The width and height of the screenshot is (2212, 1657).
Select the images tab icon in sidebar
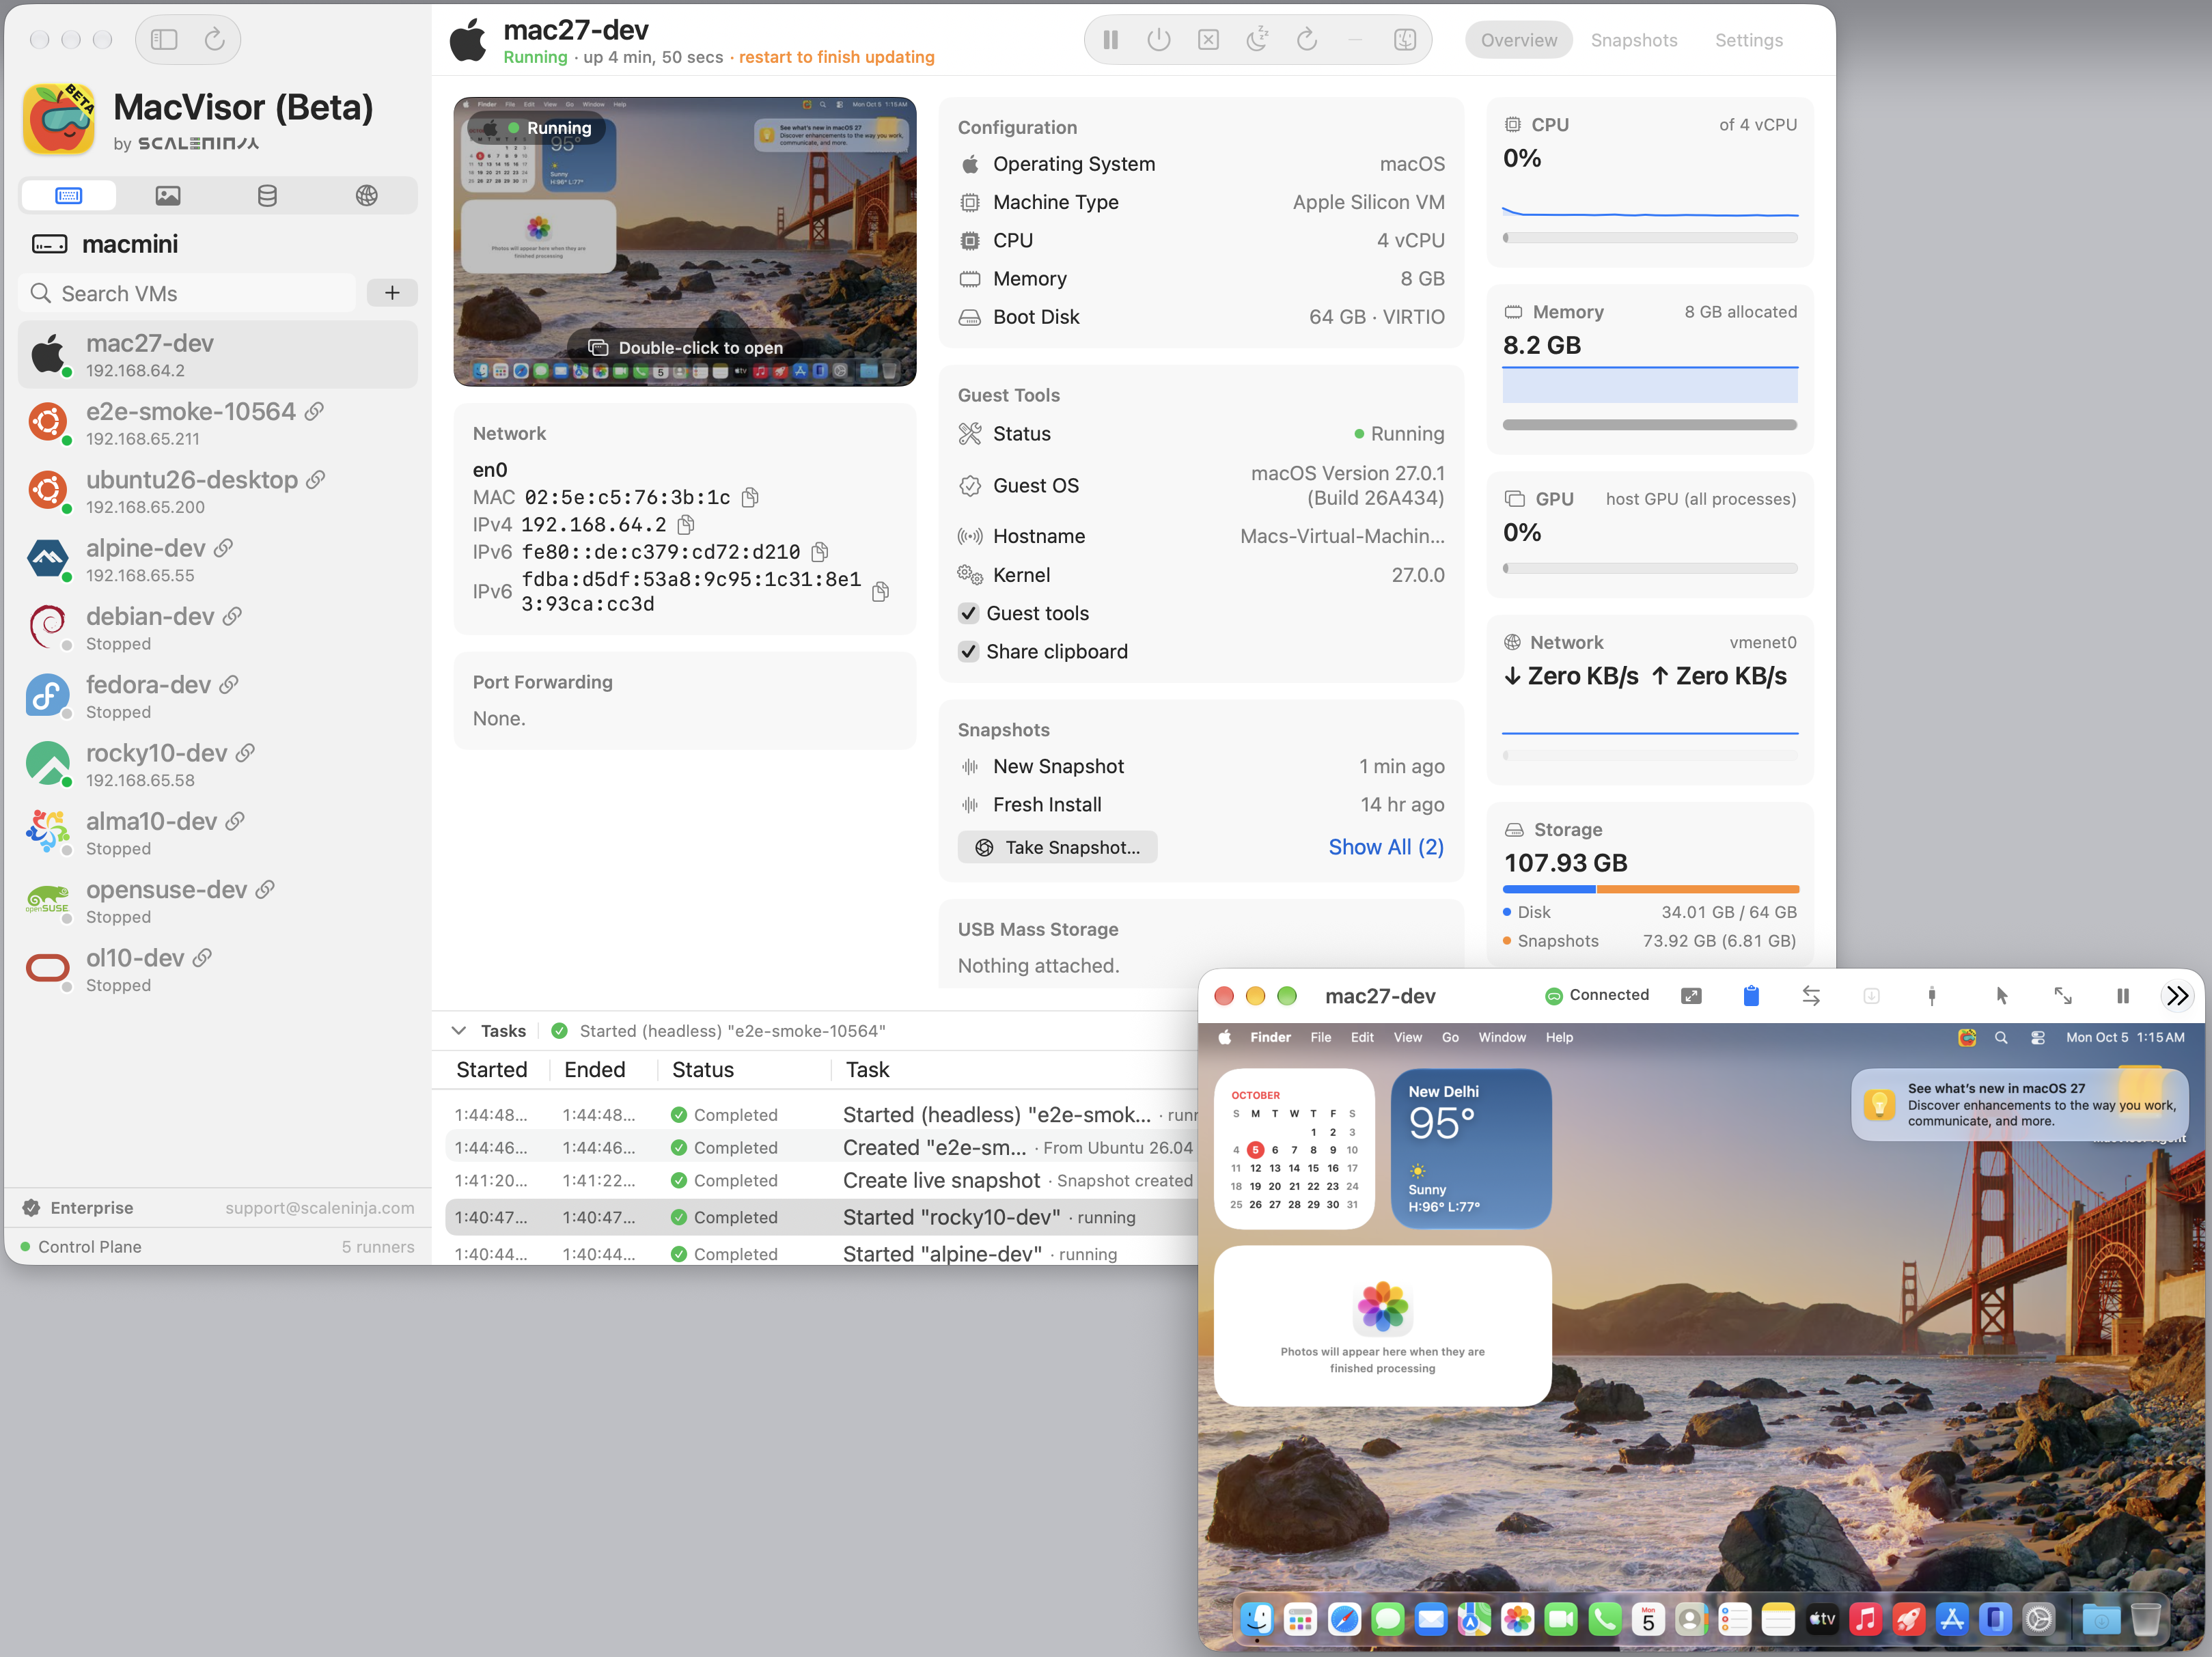[168, 196]
